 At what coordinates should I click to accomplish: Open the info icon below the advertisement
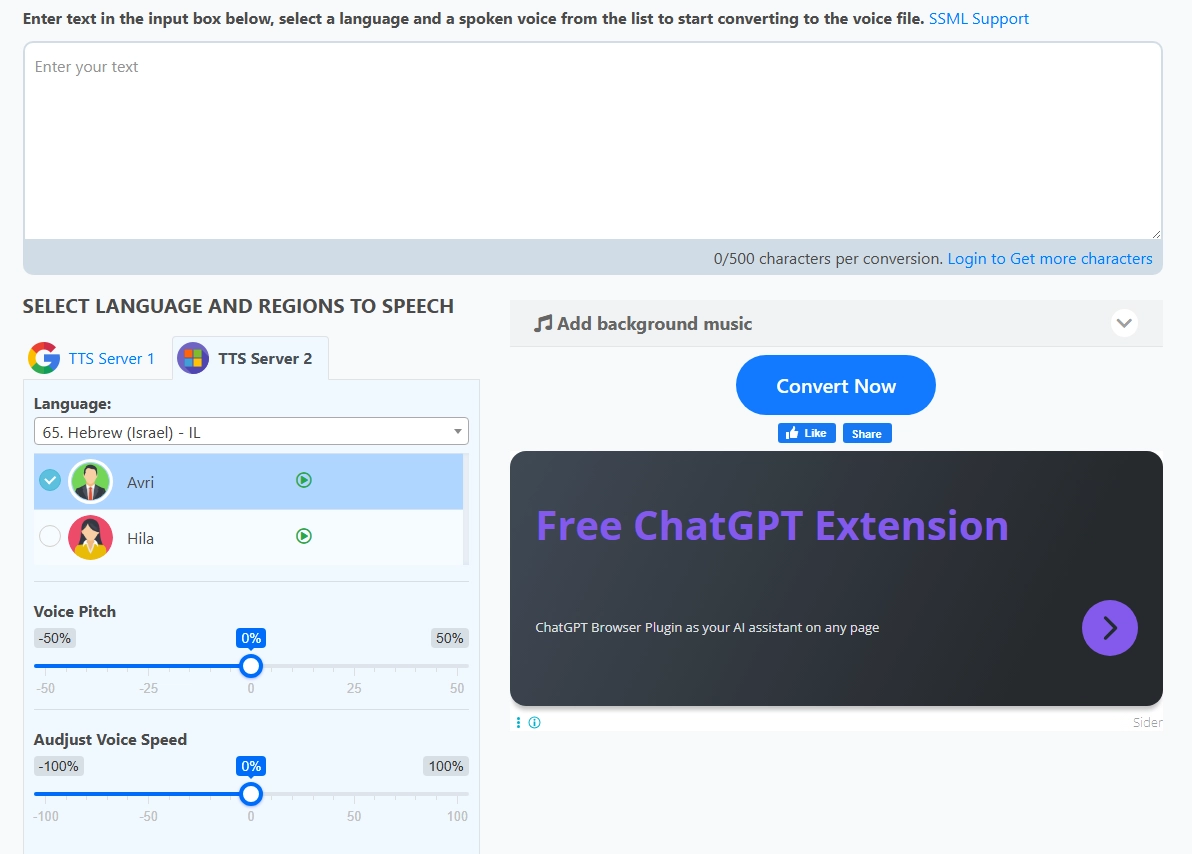point(534,722)
